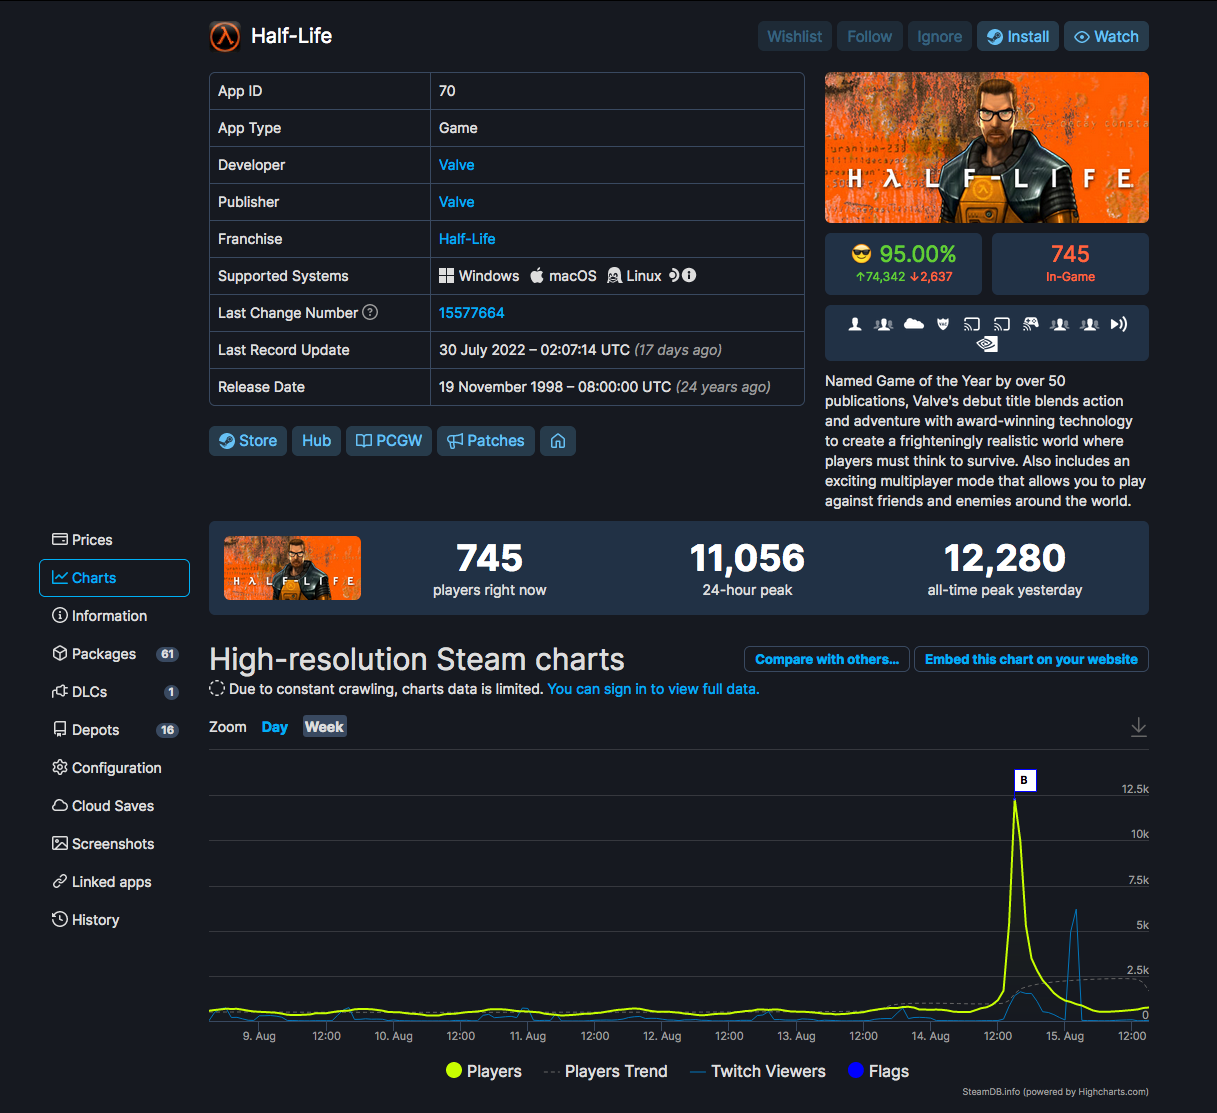Image resolution: width=1217 pixels, height=1113 pixels.
Task: Open the Patches button
Action: 486,441
